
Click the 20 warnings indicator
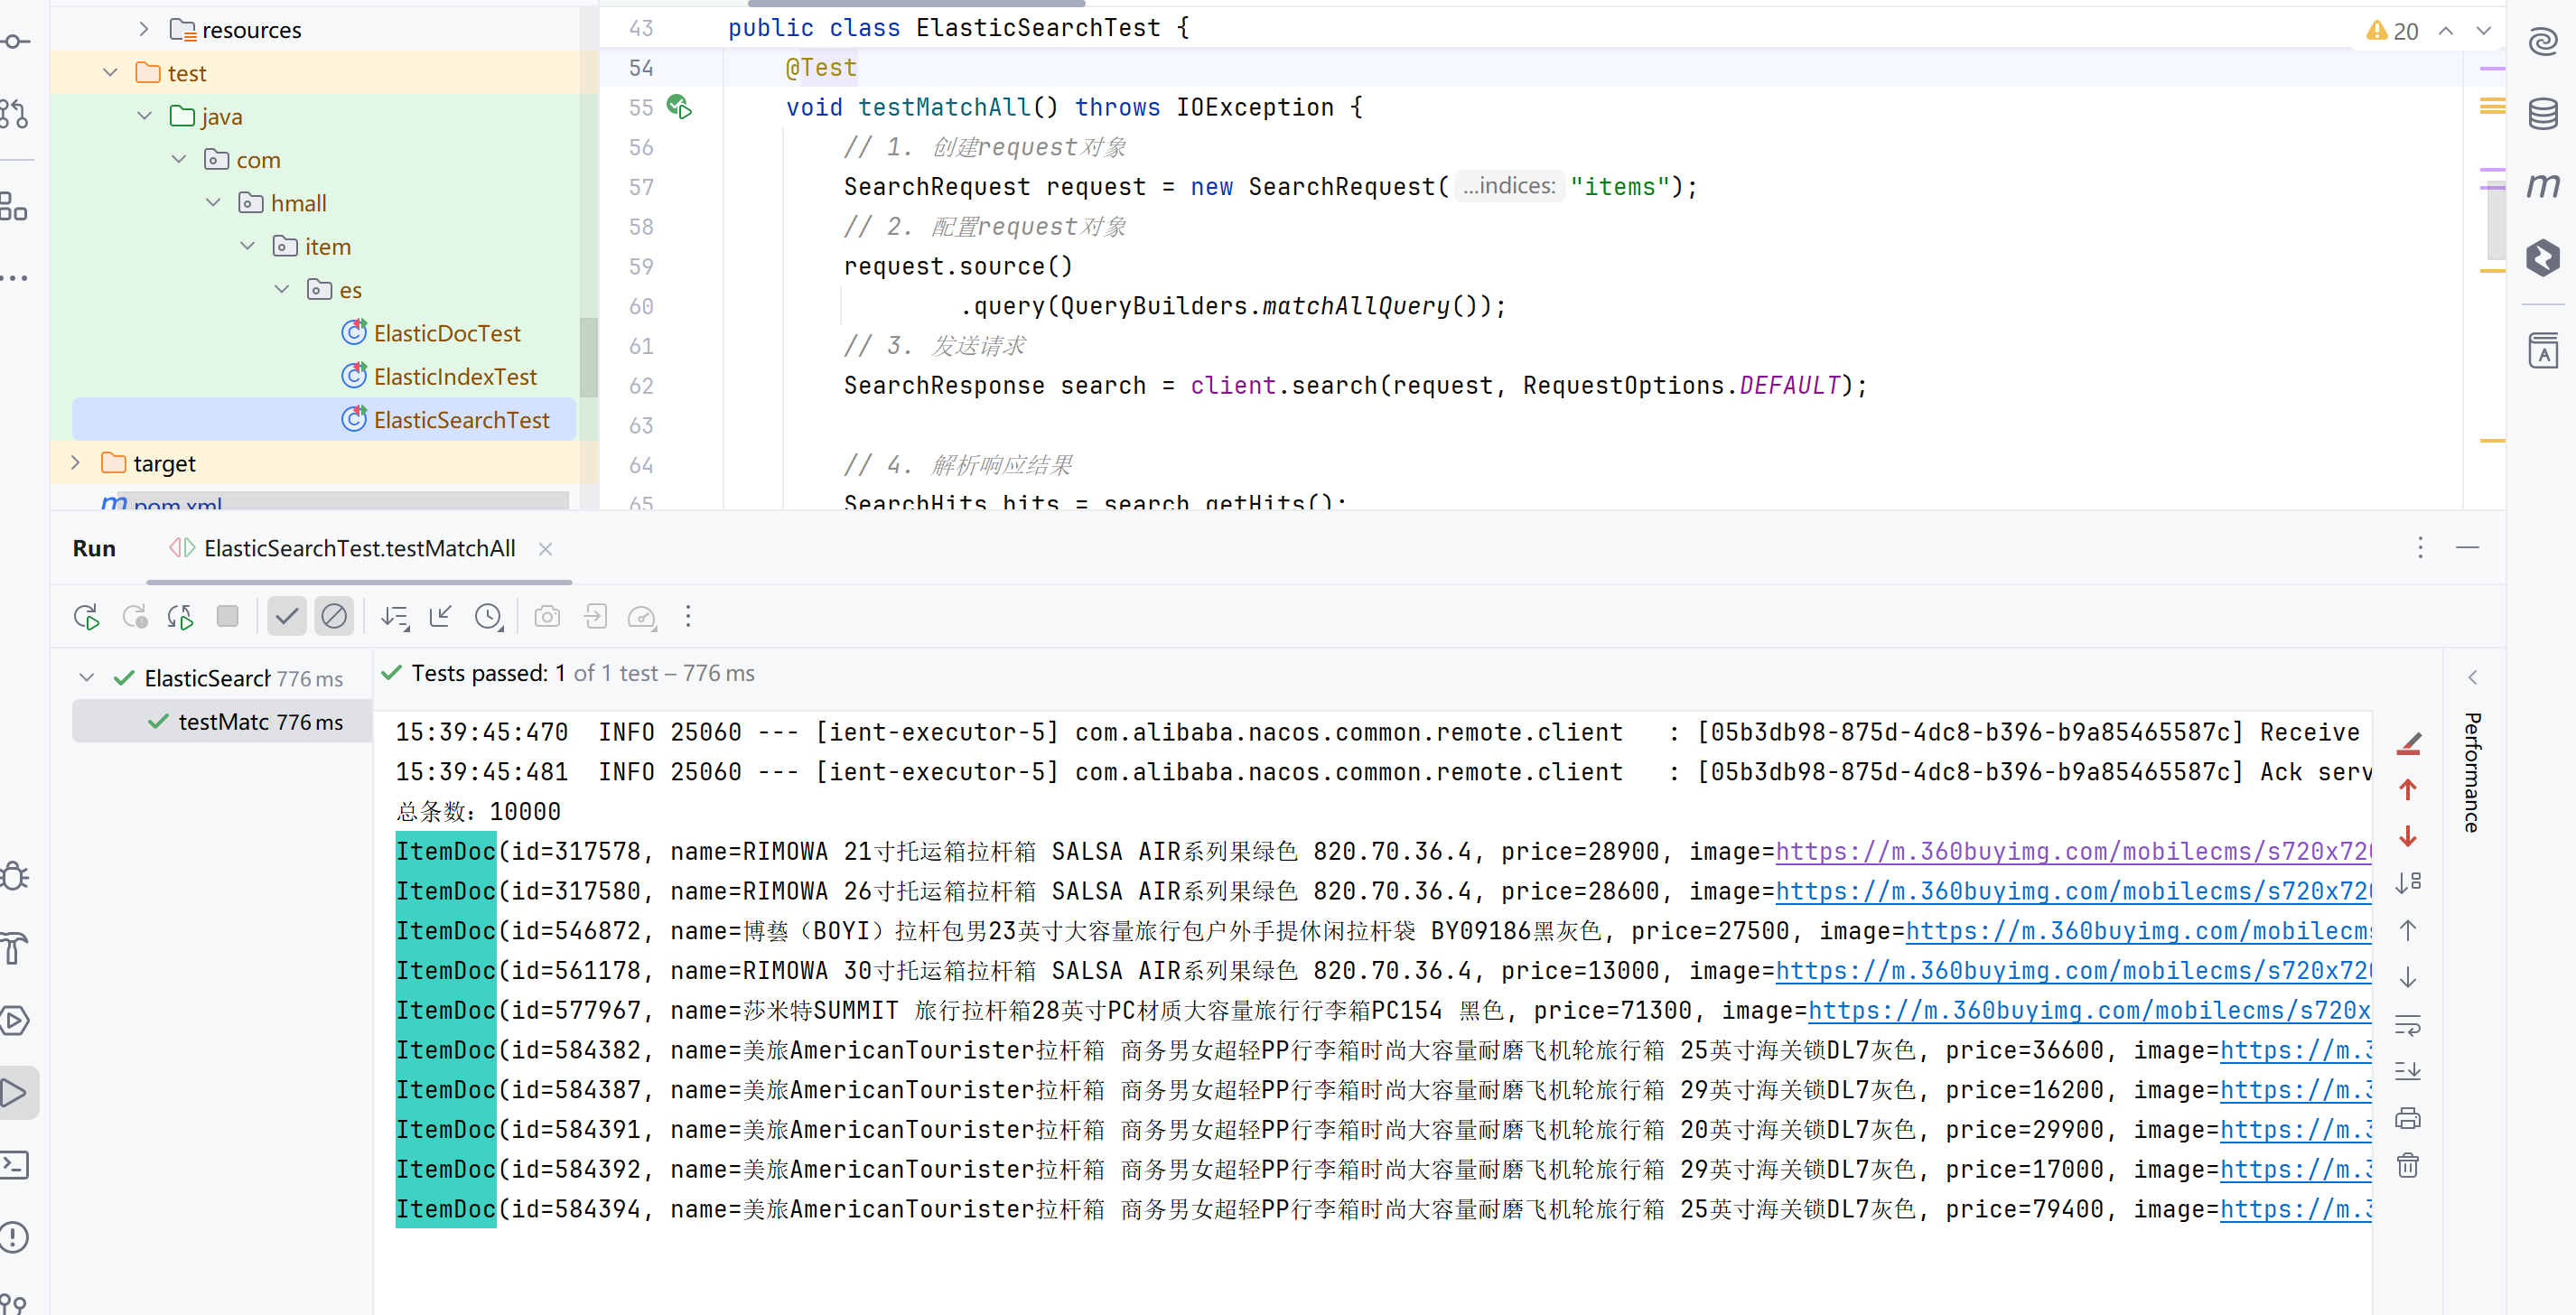[x=2393, y=31]
